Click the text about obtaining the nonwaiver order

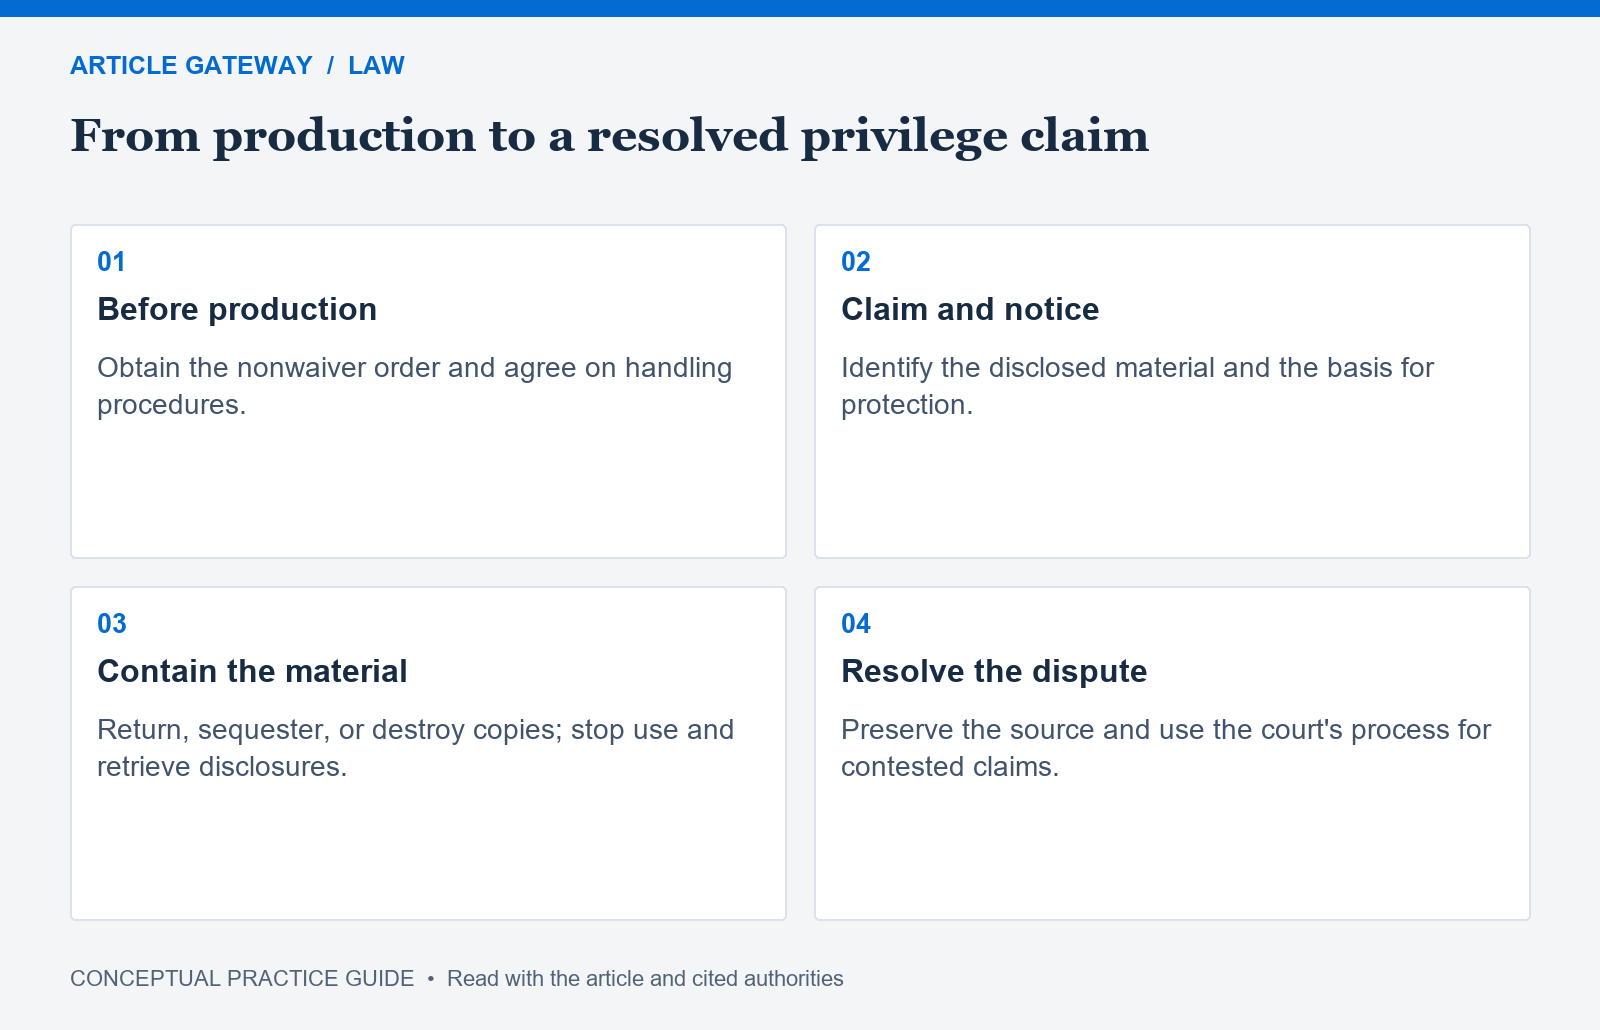414,386
